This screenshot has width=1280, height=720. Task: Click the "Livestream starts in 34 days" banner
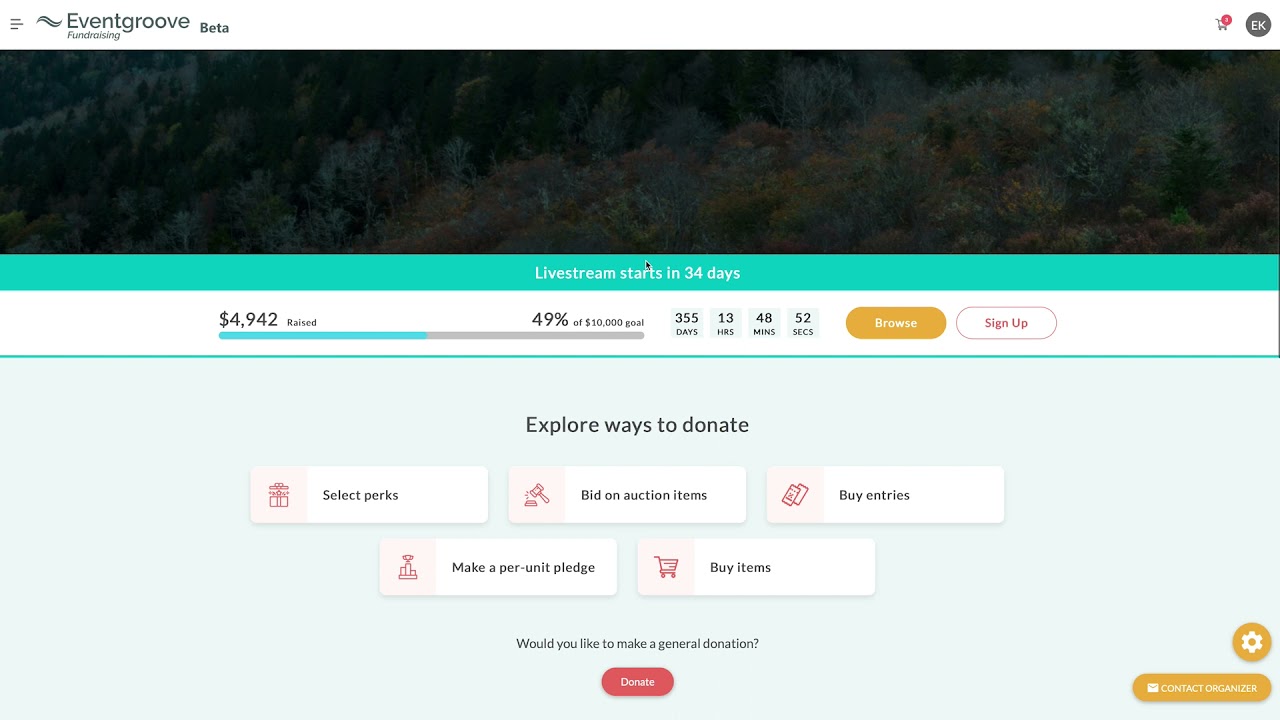[x=638, y=273]
